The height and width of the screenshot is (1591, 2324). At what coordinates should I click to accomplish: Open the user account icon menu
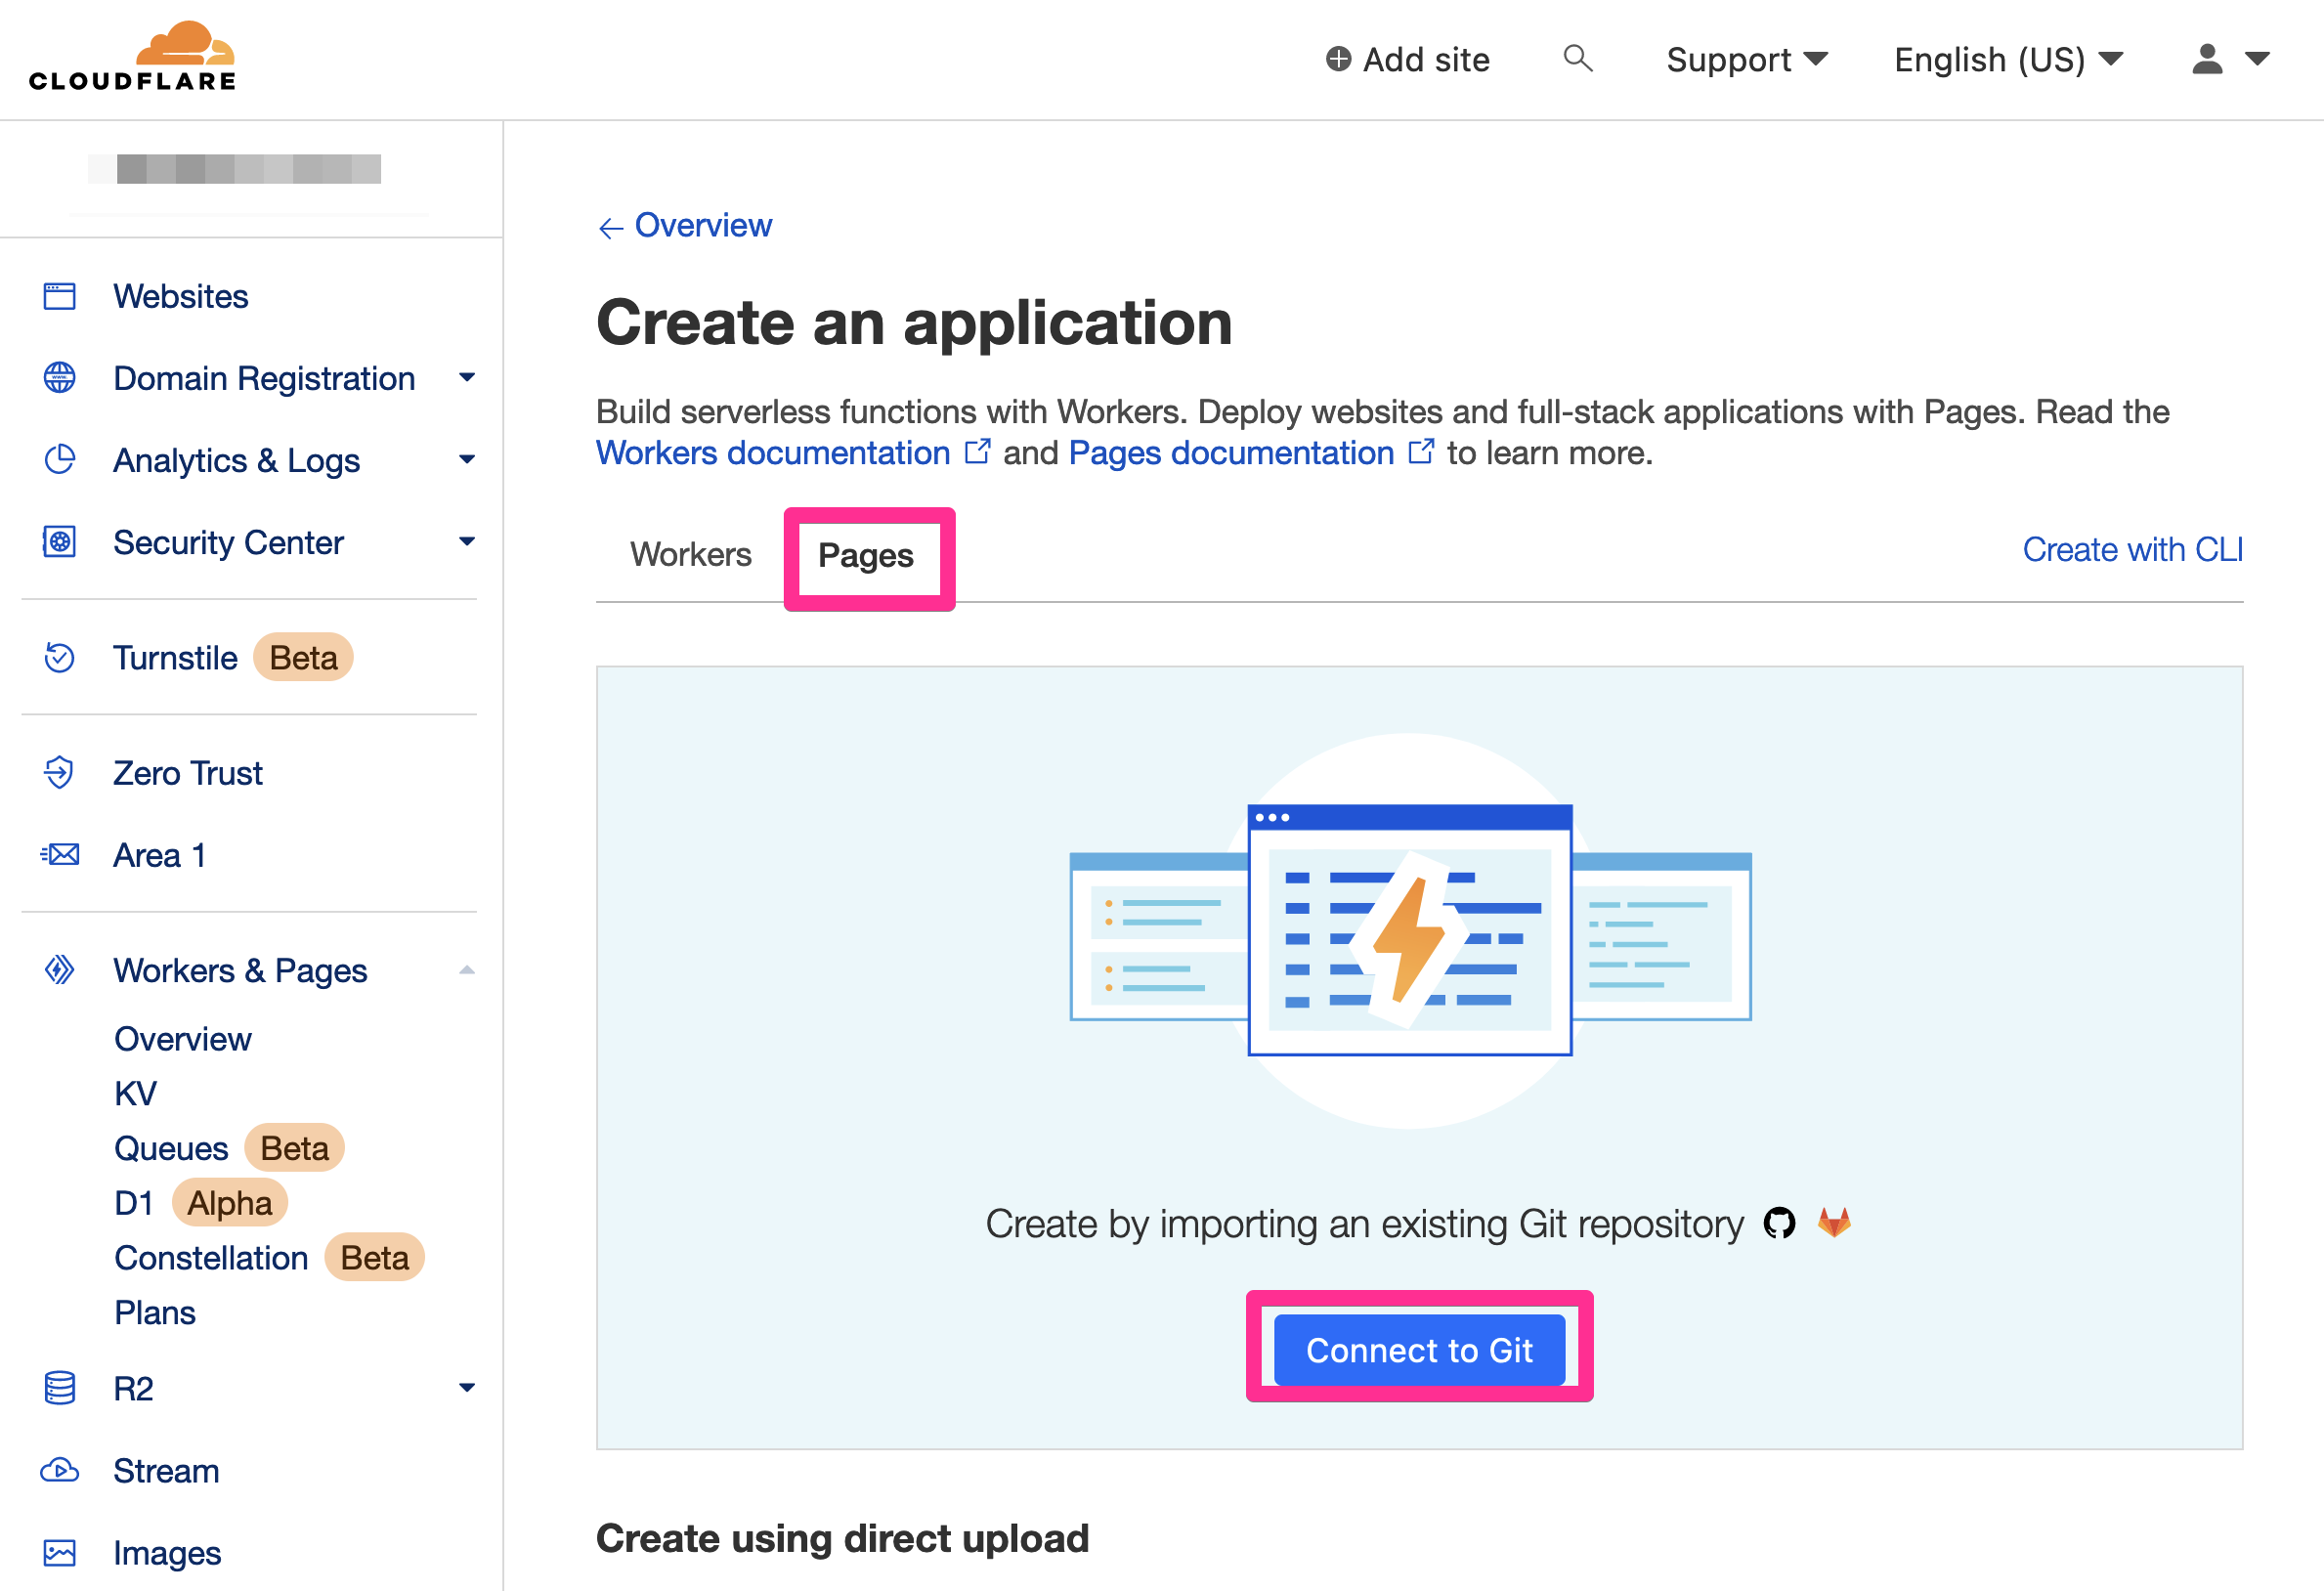pos(2207,59)
